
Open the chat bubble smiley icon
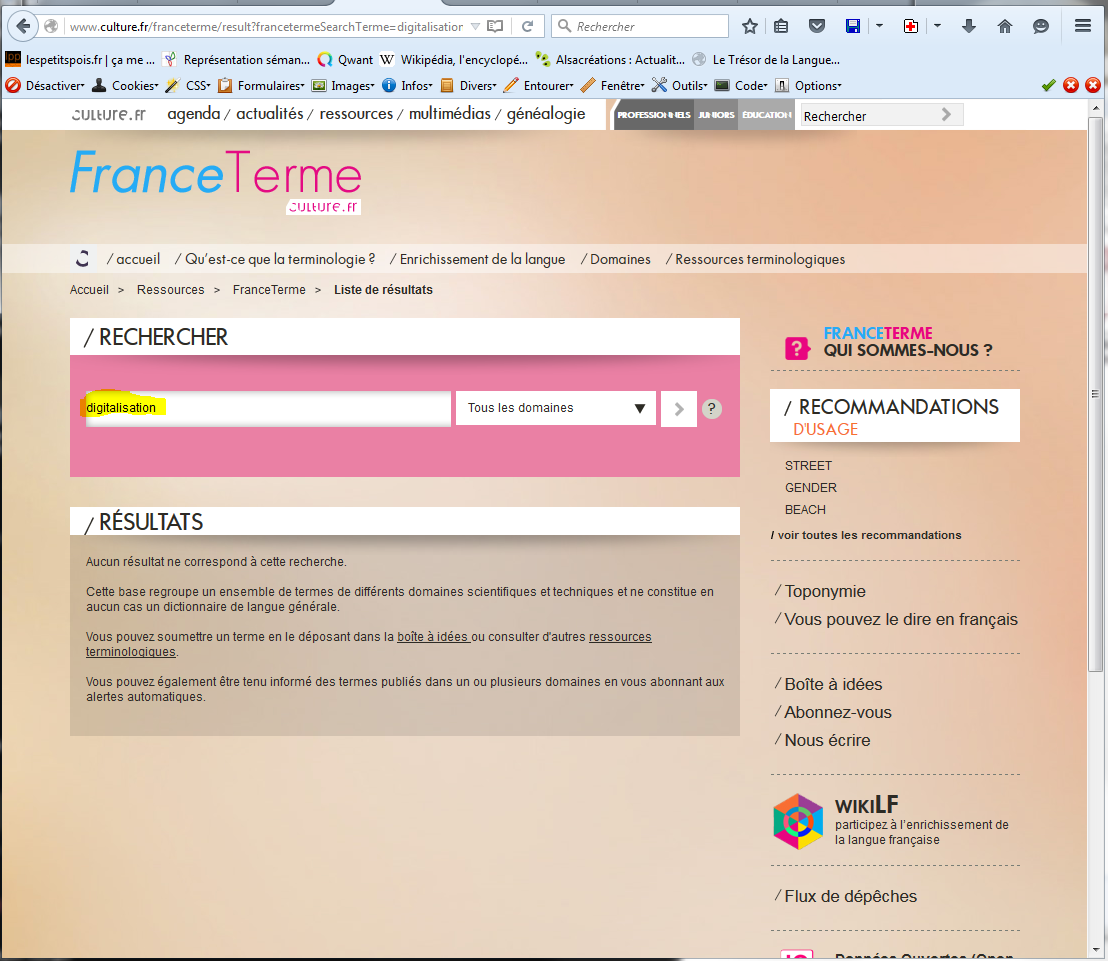(1041, 26)
